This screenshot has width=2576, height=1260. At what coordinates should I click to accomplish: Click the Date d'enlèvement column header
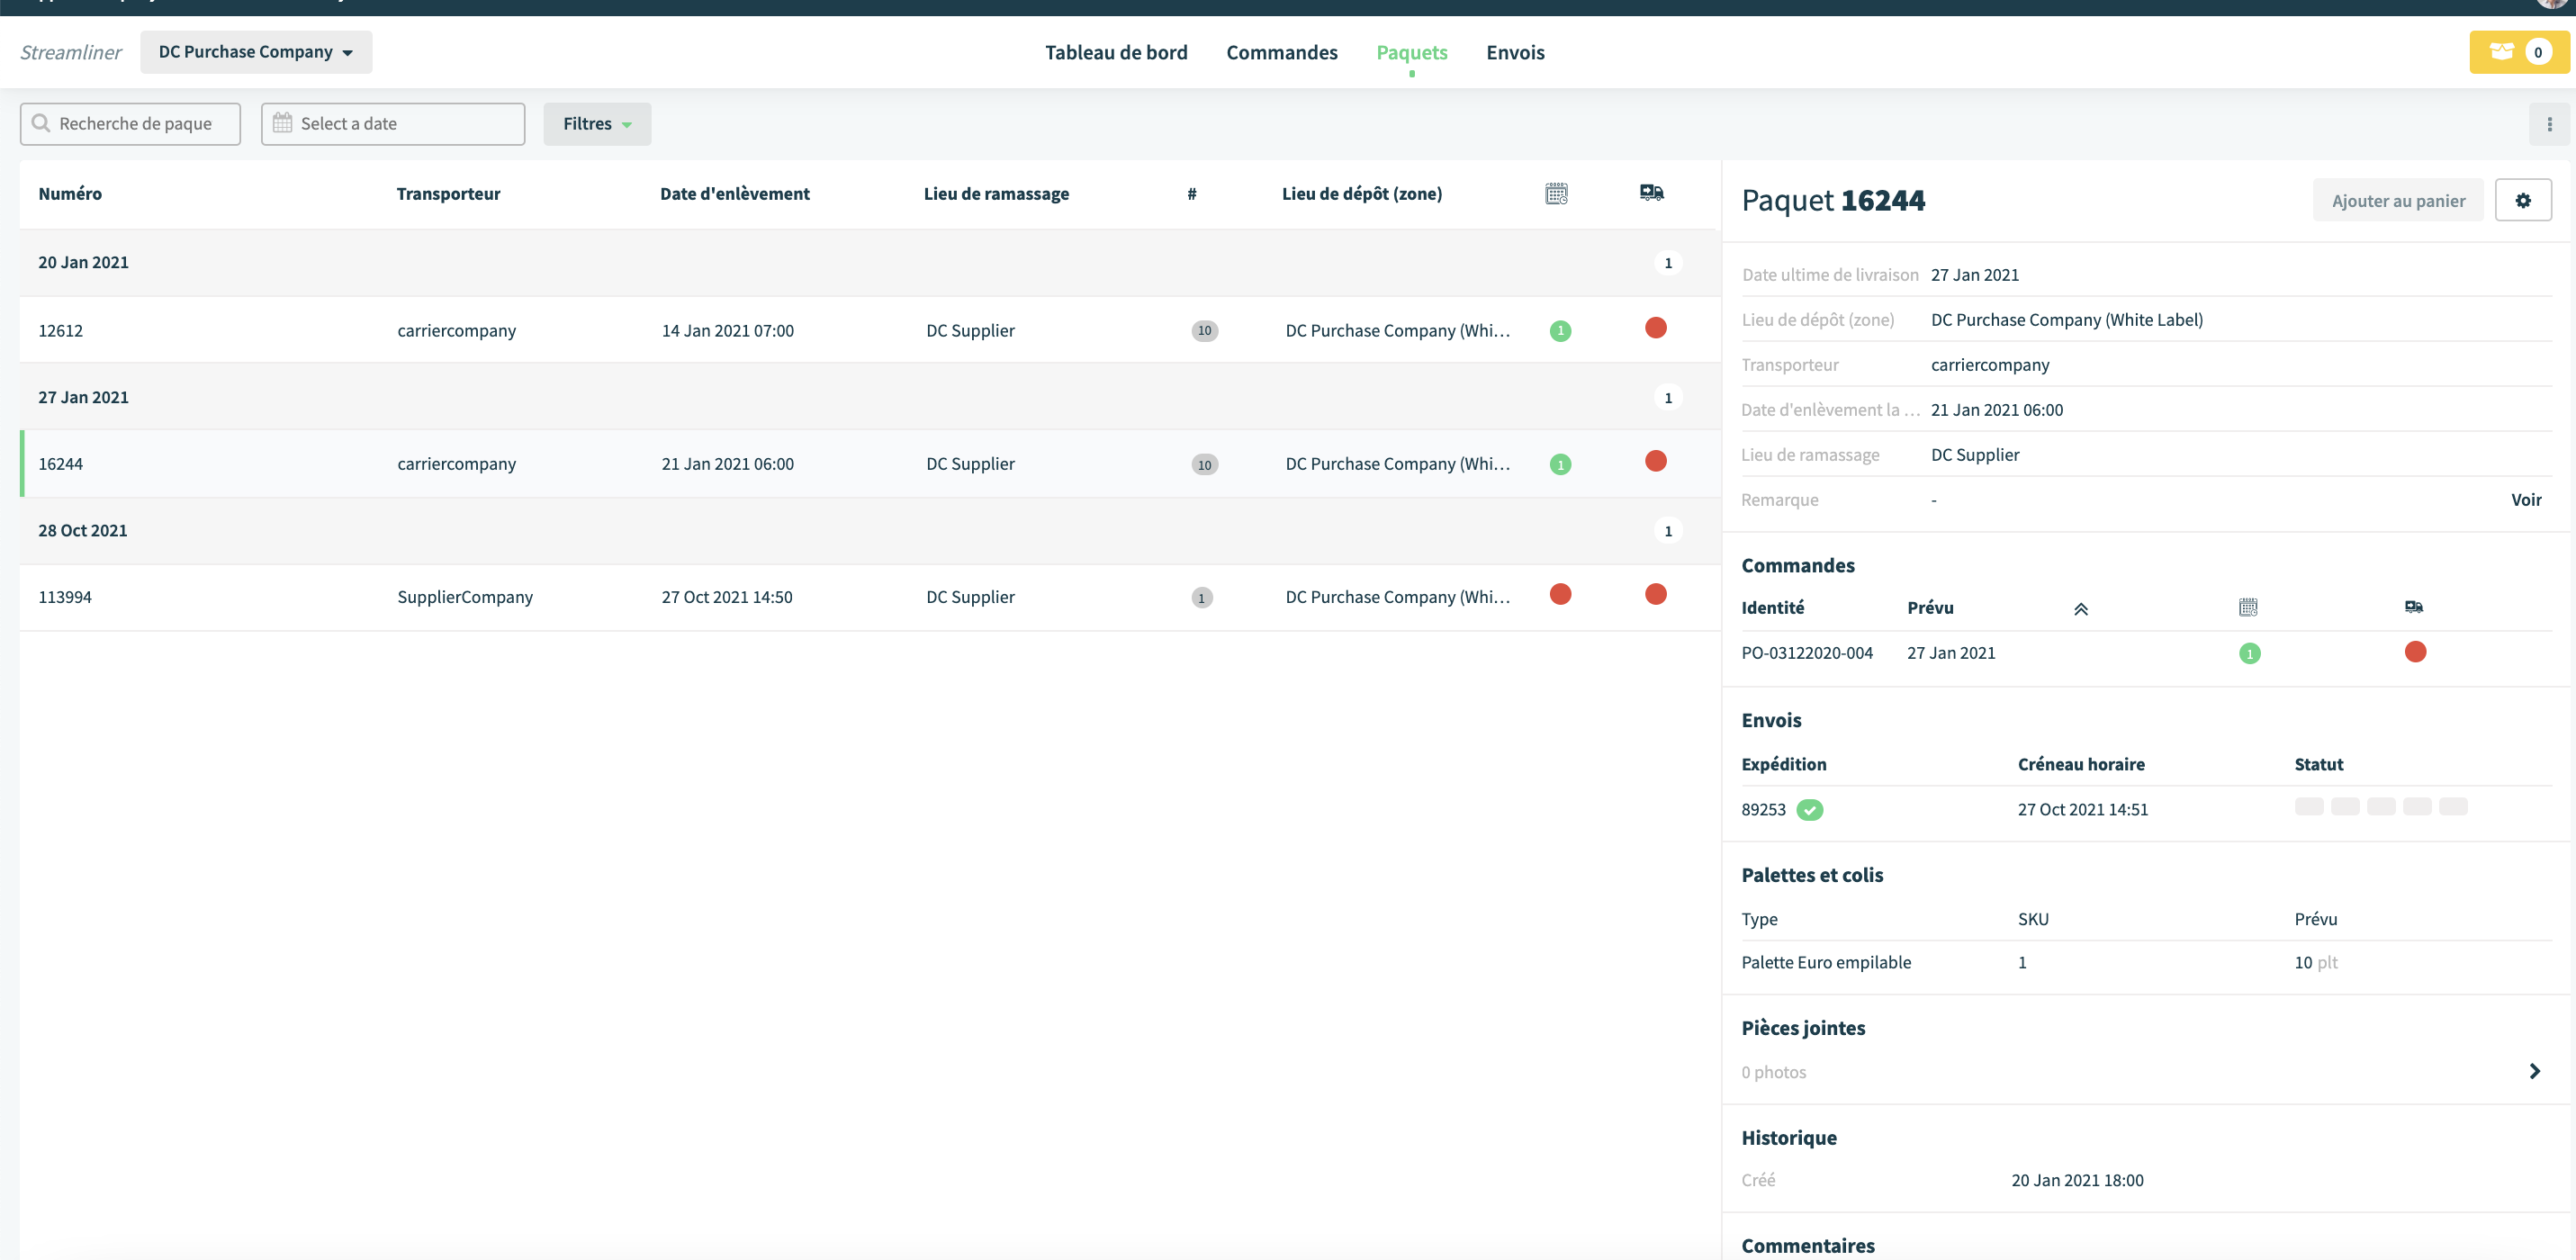735,194
